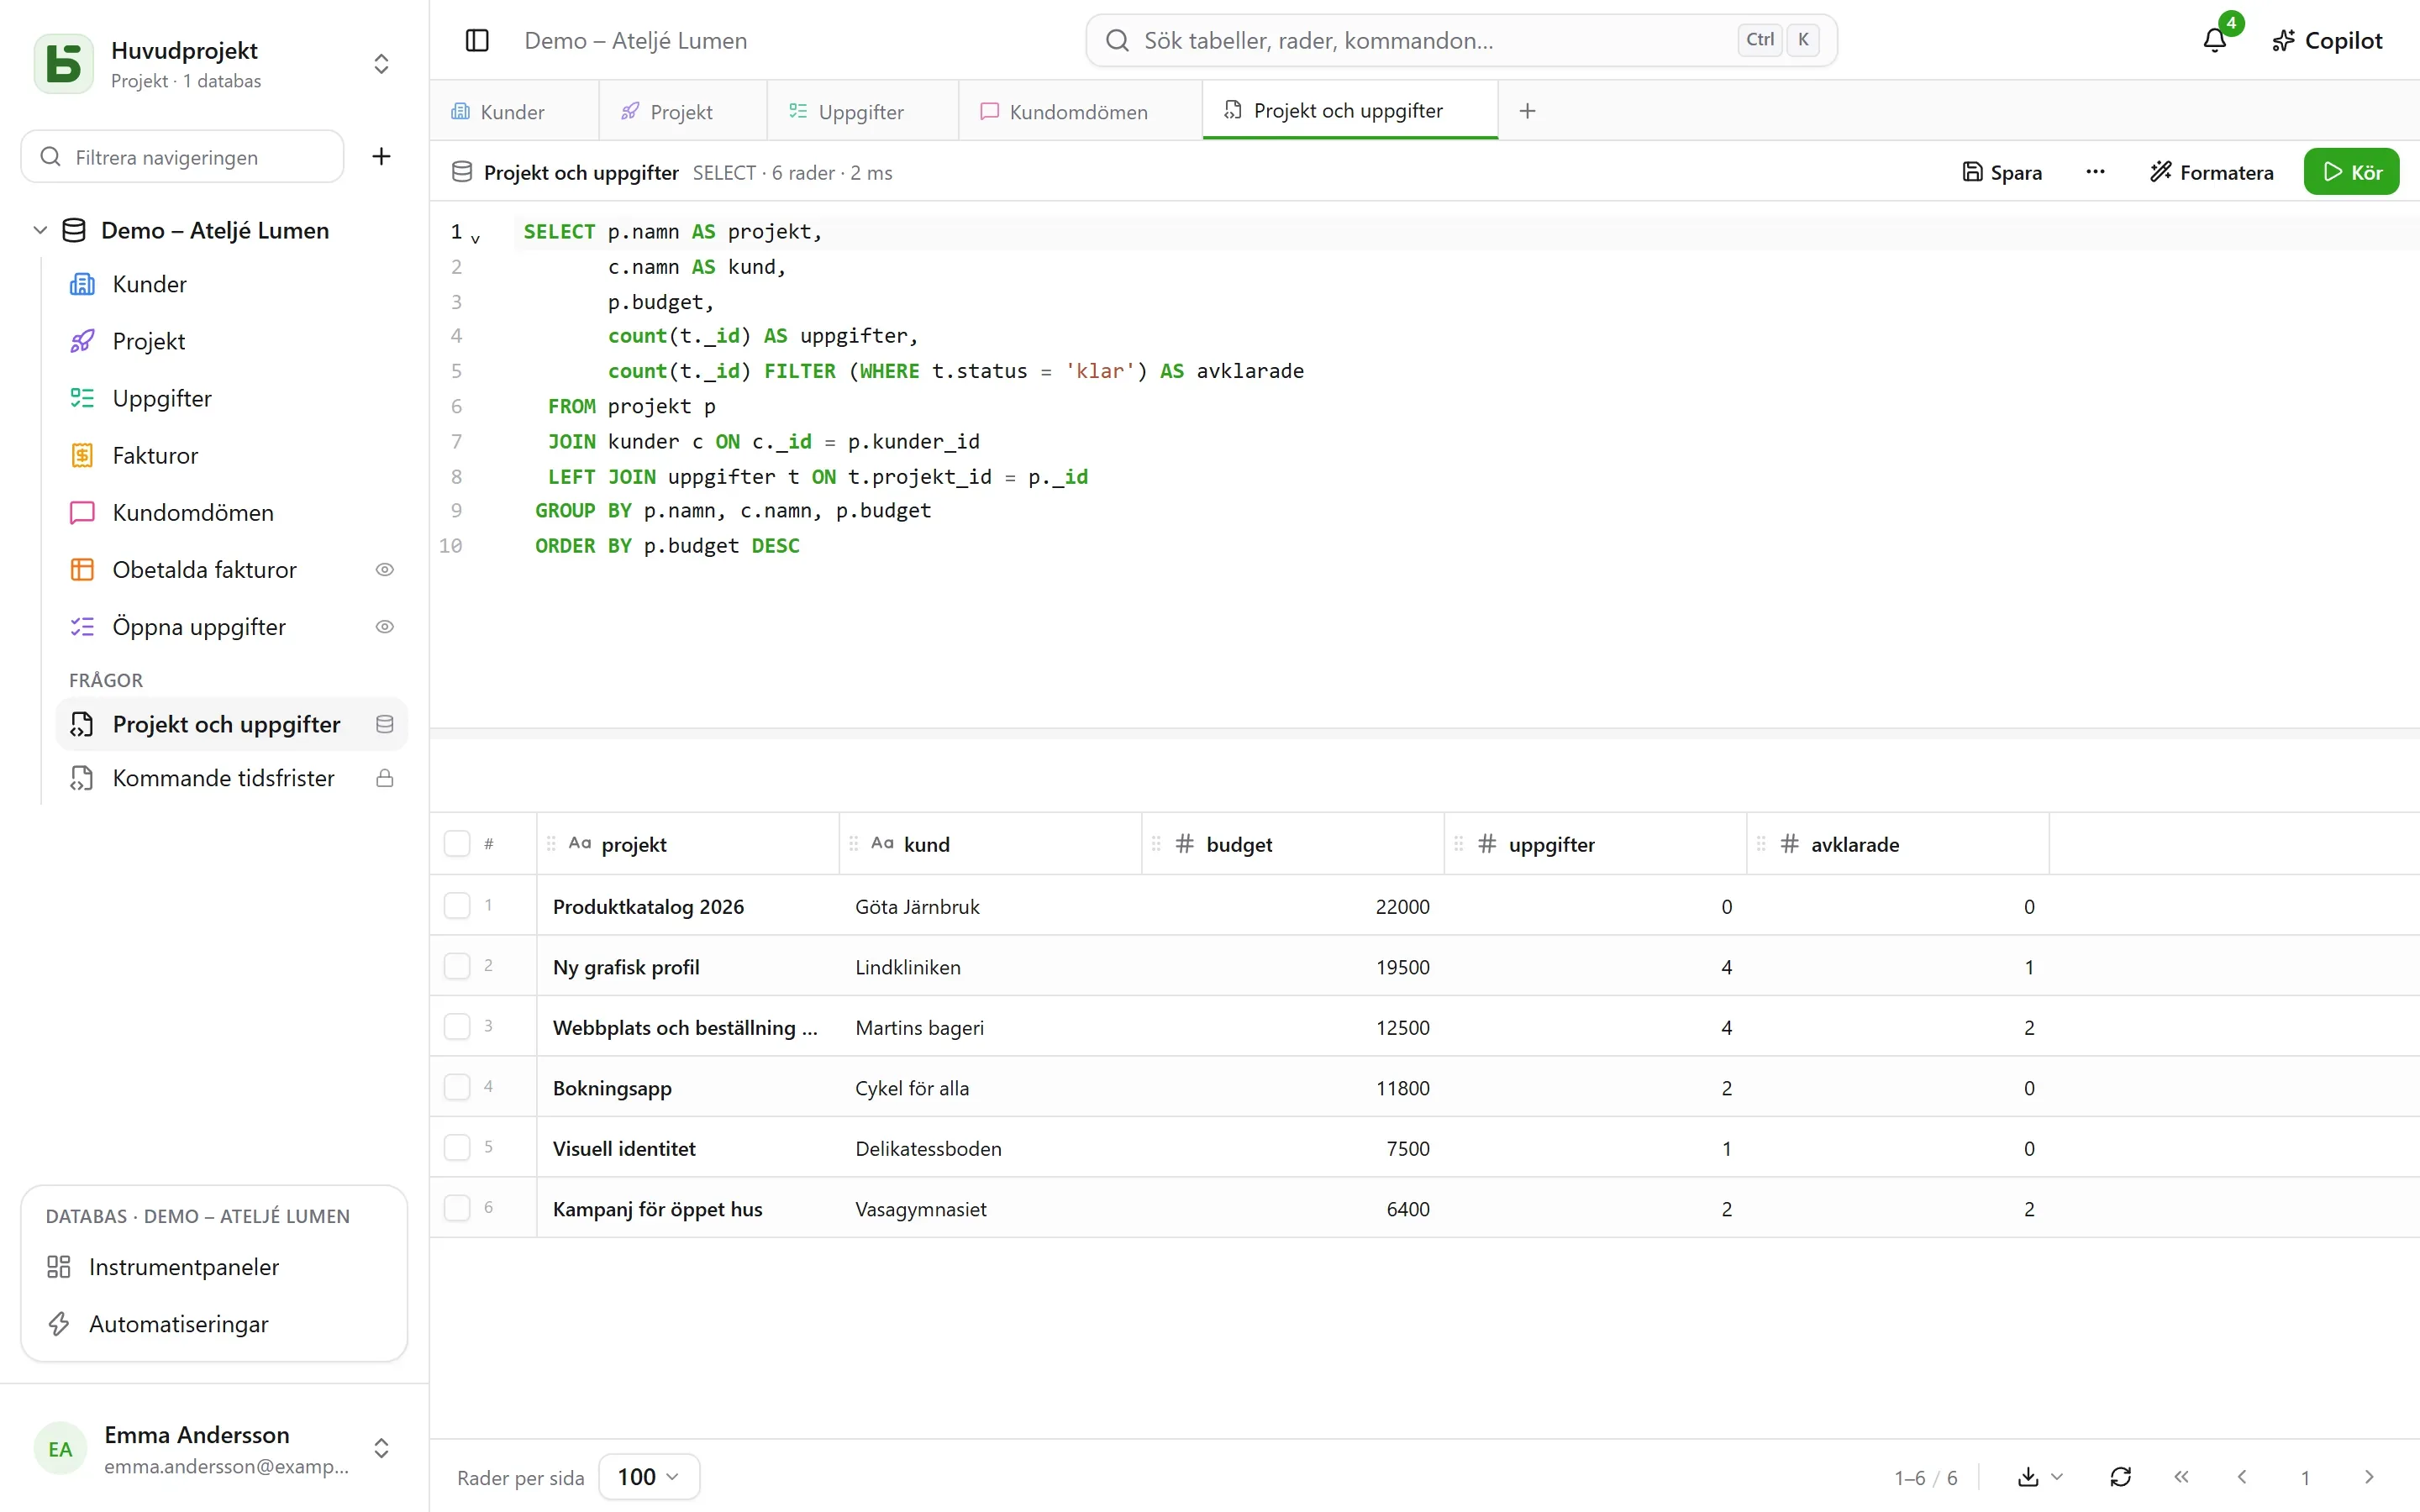The image size is (2420, 1512).
Task: Open the Rader per sida dropdown
Action: click(649, 1477)
